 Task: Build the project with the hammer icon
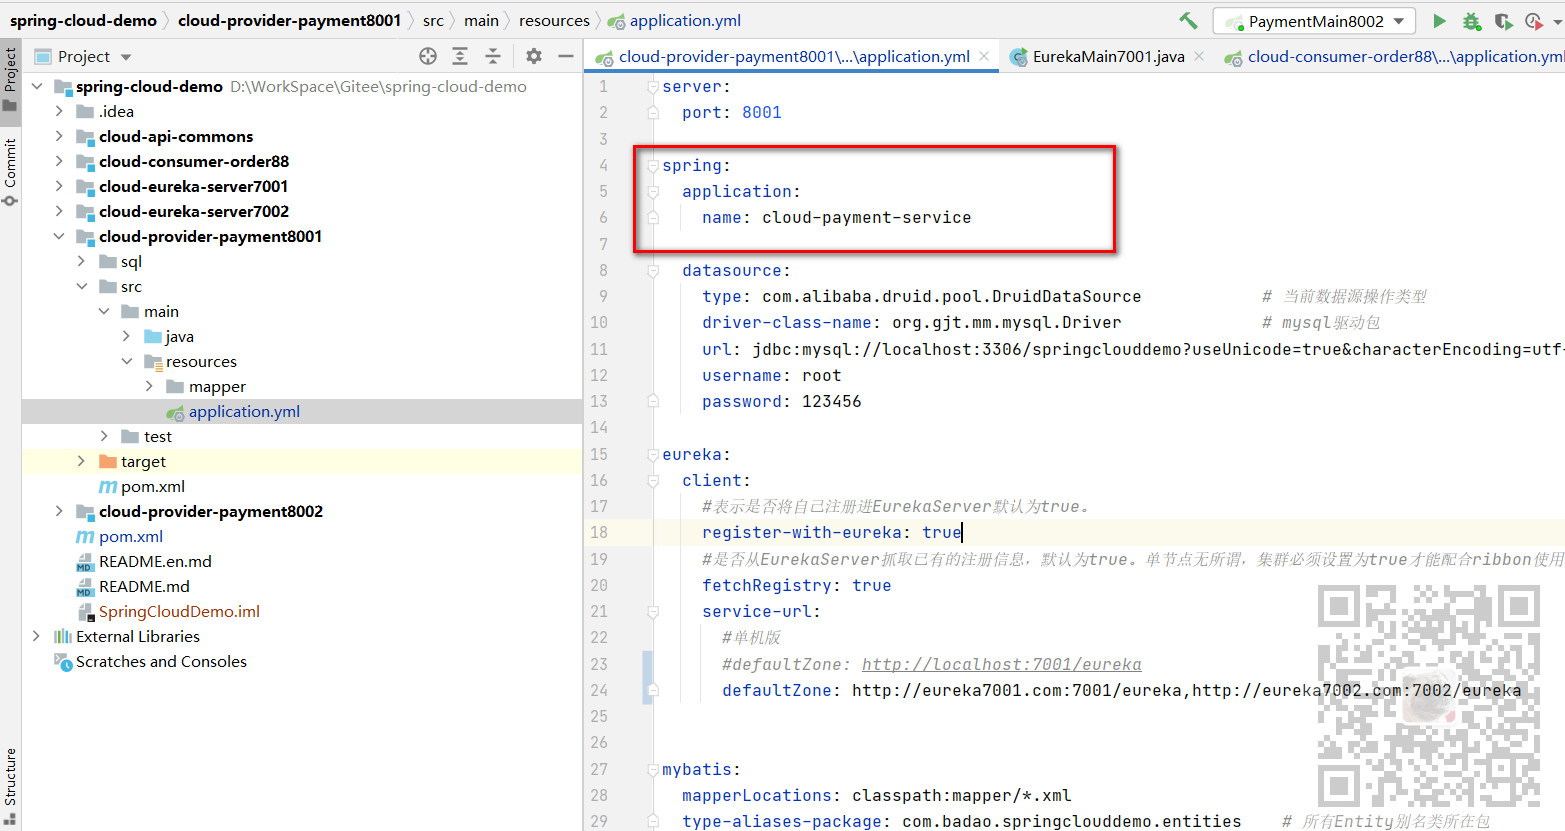1188,20
